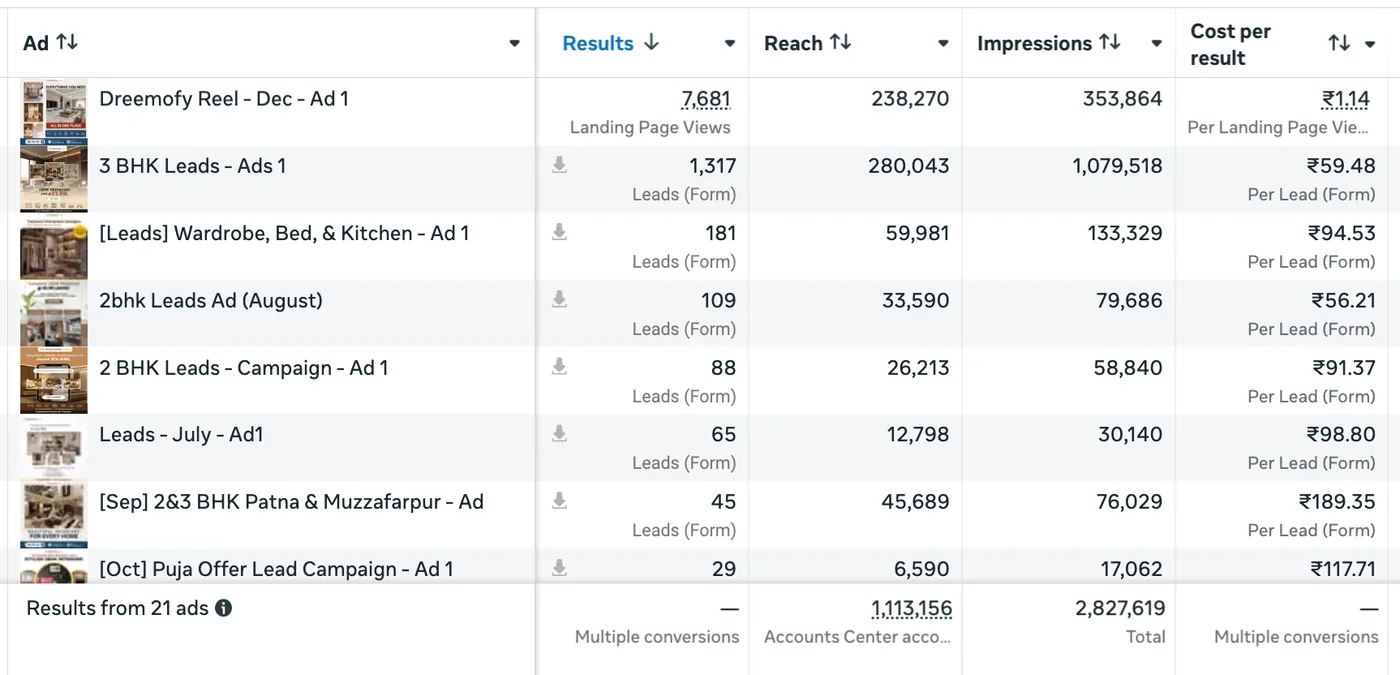Select [Leads] Wardrobe, Bed, & Kitchen - Ad 1
Viewport: 1400px width, 675px height.
coord(284,234)
